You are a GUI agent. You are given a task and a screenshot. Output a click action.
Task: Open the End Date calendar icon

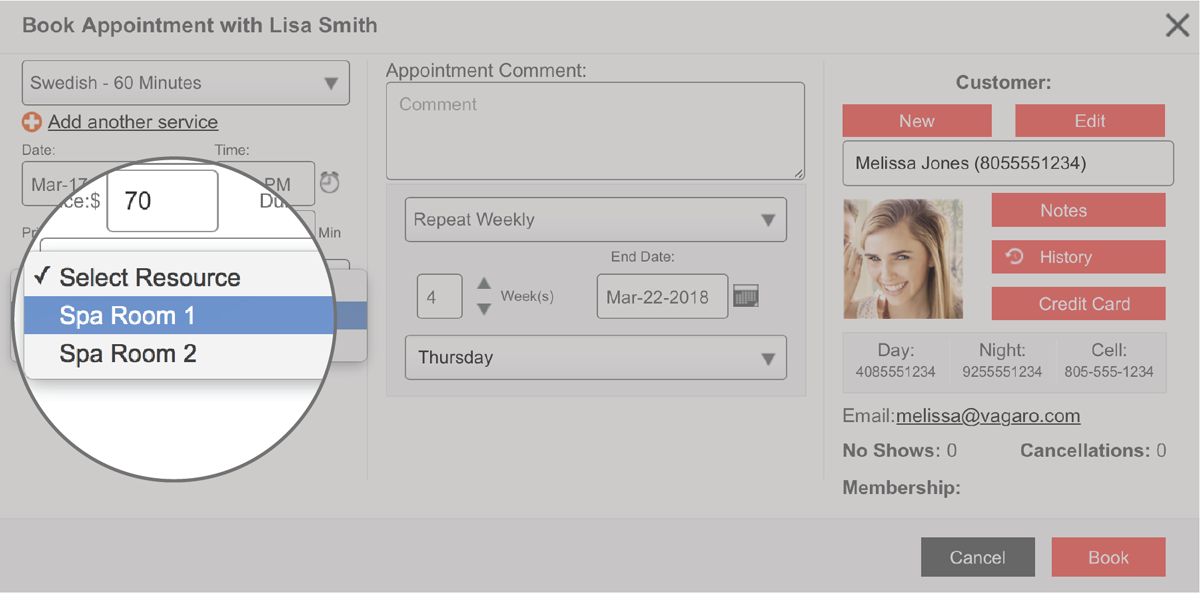pos(745,296)
